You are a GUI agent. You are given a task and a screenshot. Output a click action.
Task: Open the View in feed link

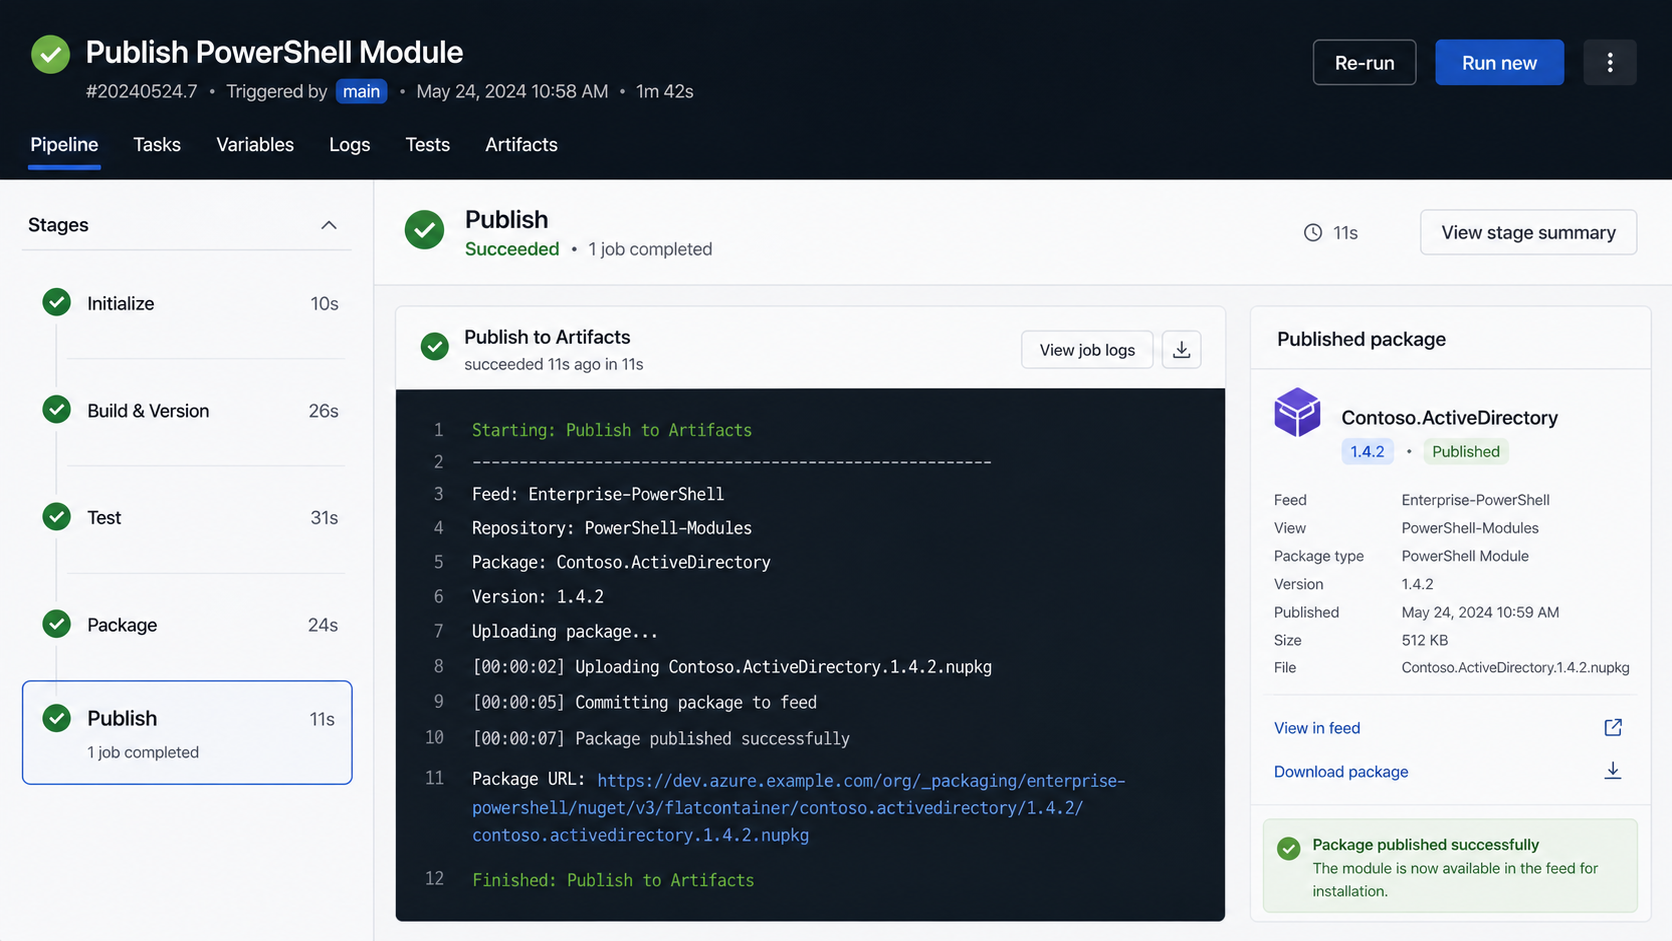[x=1316, y=728]
